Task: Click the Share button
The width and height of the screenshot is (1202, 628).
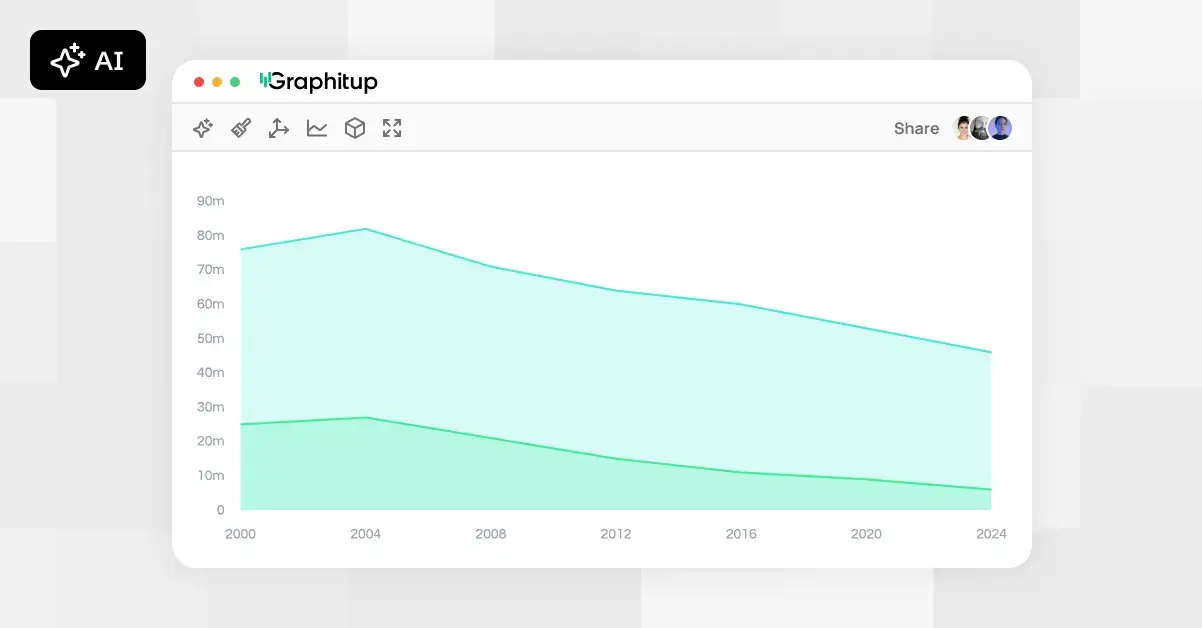Action: point(916,128)
